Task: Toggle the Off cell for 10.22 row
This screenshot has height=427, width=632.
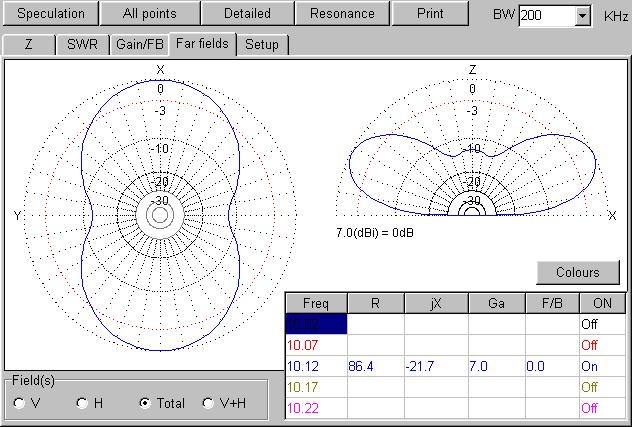Action: click(x=602, y=409)
